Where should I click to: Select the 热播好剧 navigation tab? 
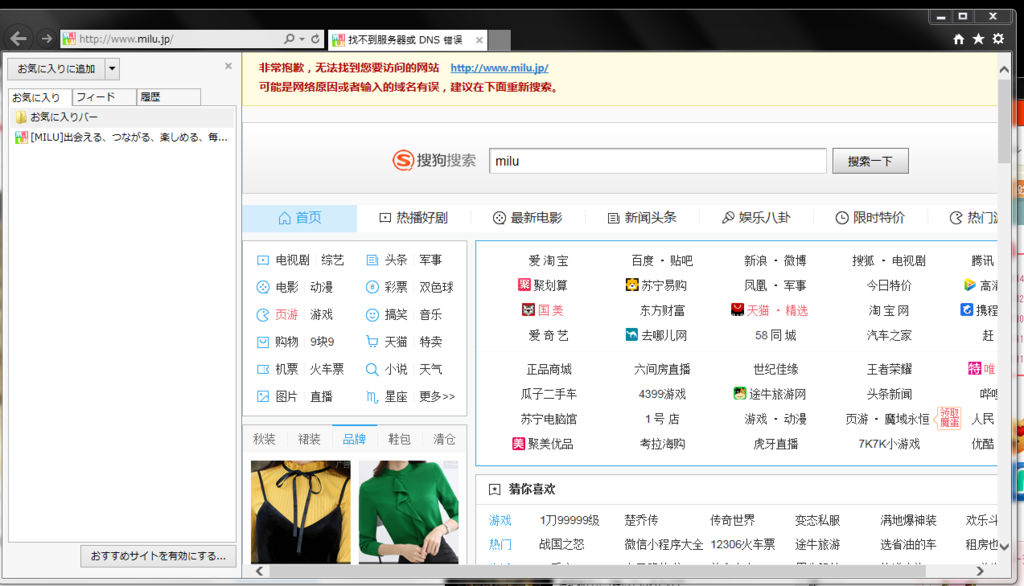tap(413, 218)
